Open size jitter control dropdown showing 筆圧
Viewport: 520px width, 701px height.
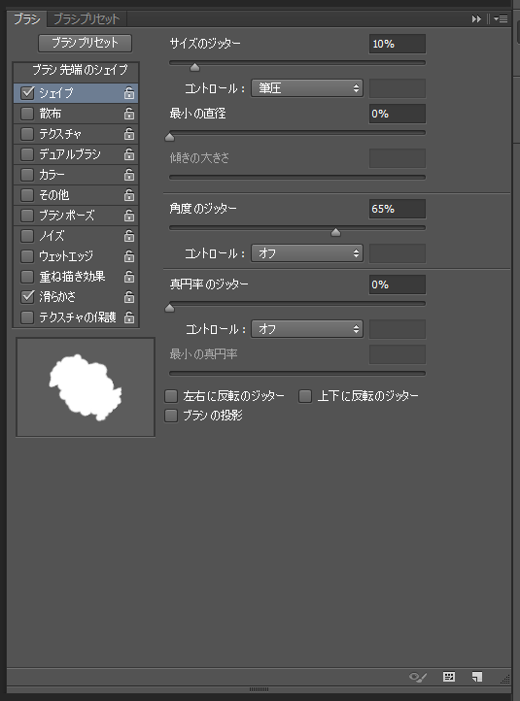(307, 88)
